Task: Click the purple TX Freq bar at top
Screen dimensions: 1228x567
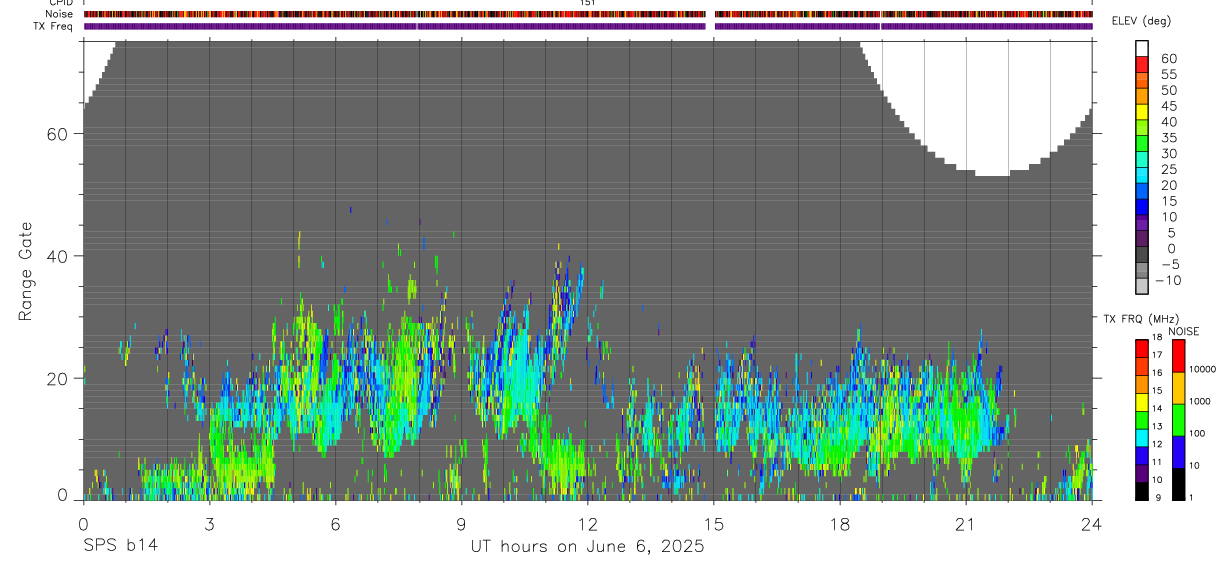Action: 588,26
